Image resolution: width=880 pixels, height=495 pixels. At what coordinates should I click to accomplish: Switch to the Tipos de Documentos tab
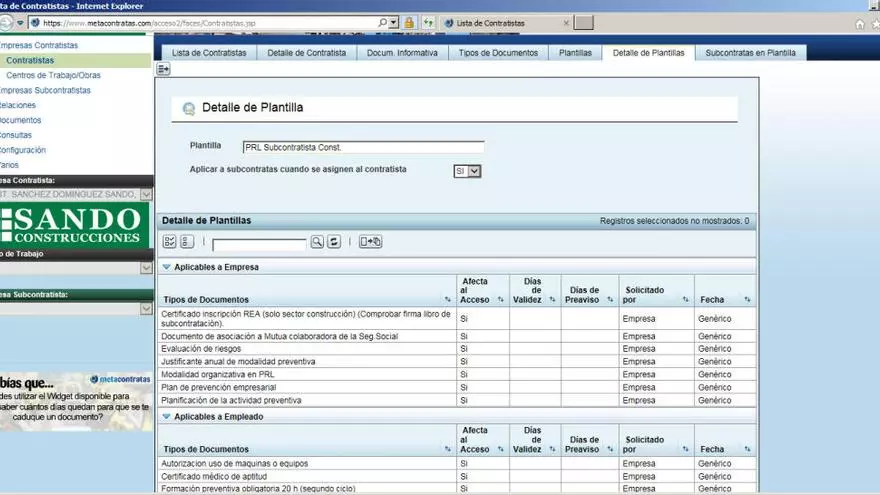[497, 53]
